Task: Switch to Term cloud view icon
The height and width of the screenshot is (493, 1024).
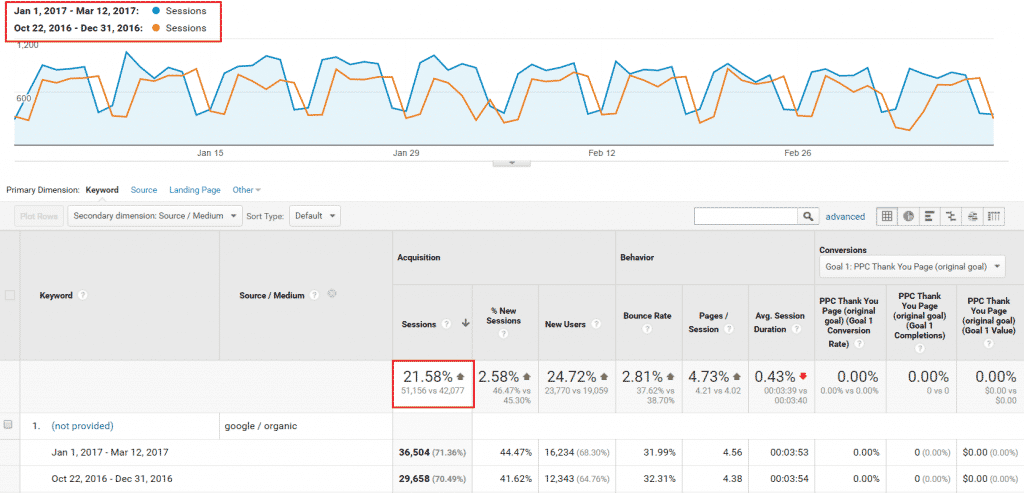Action: point(972,216)
